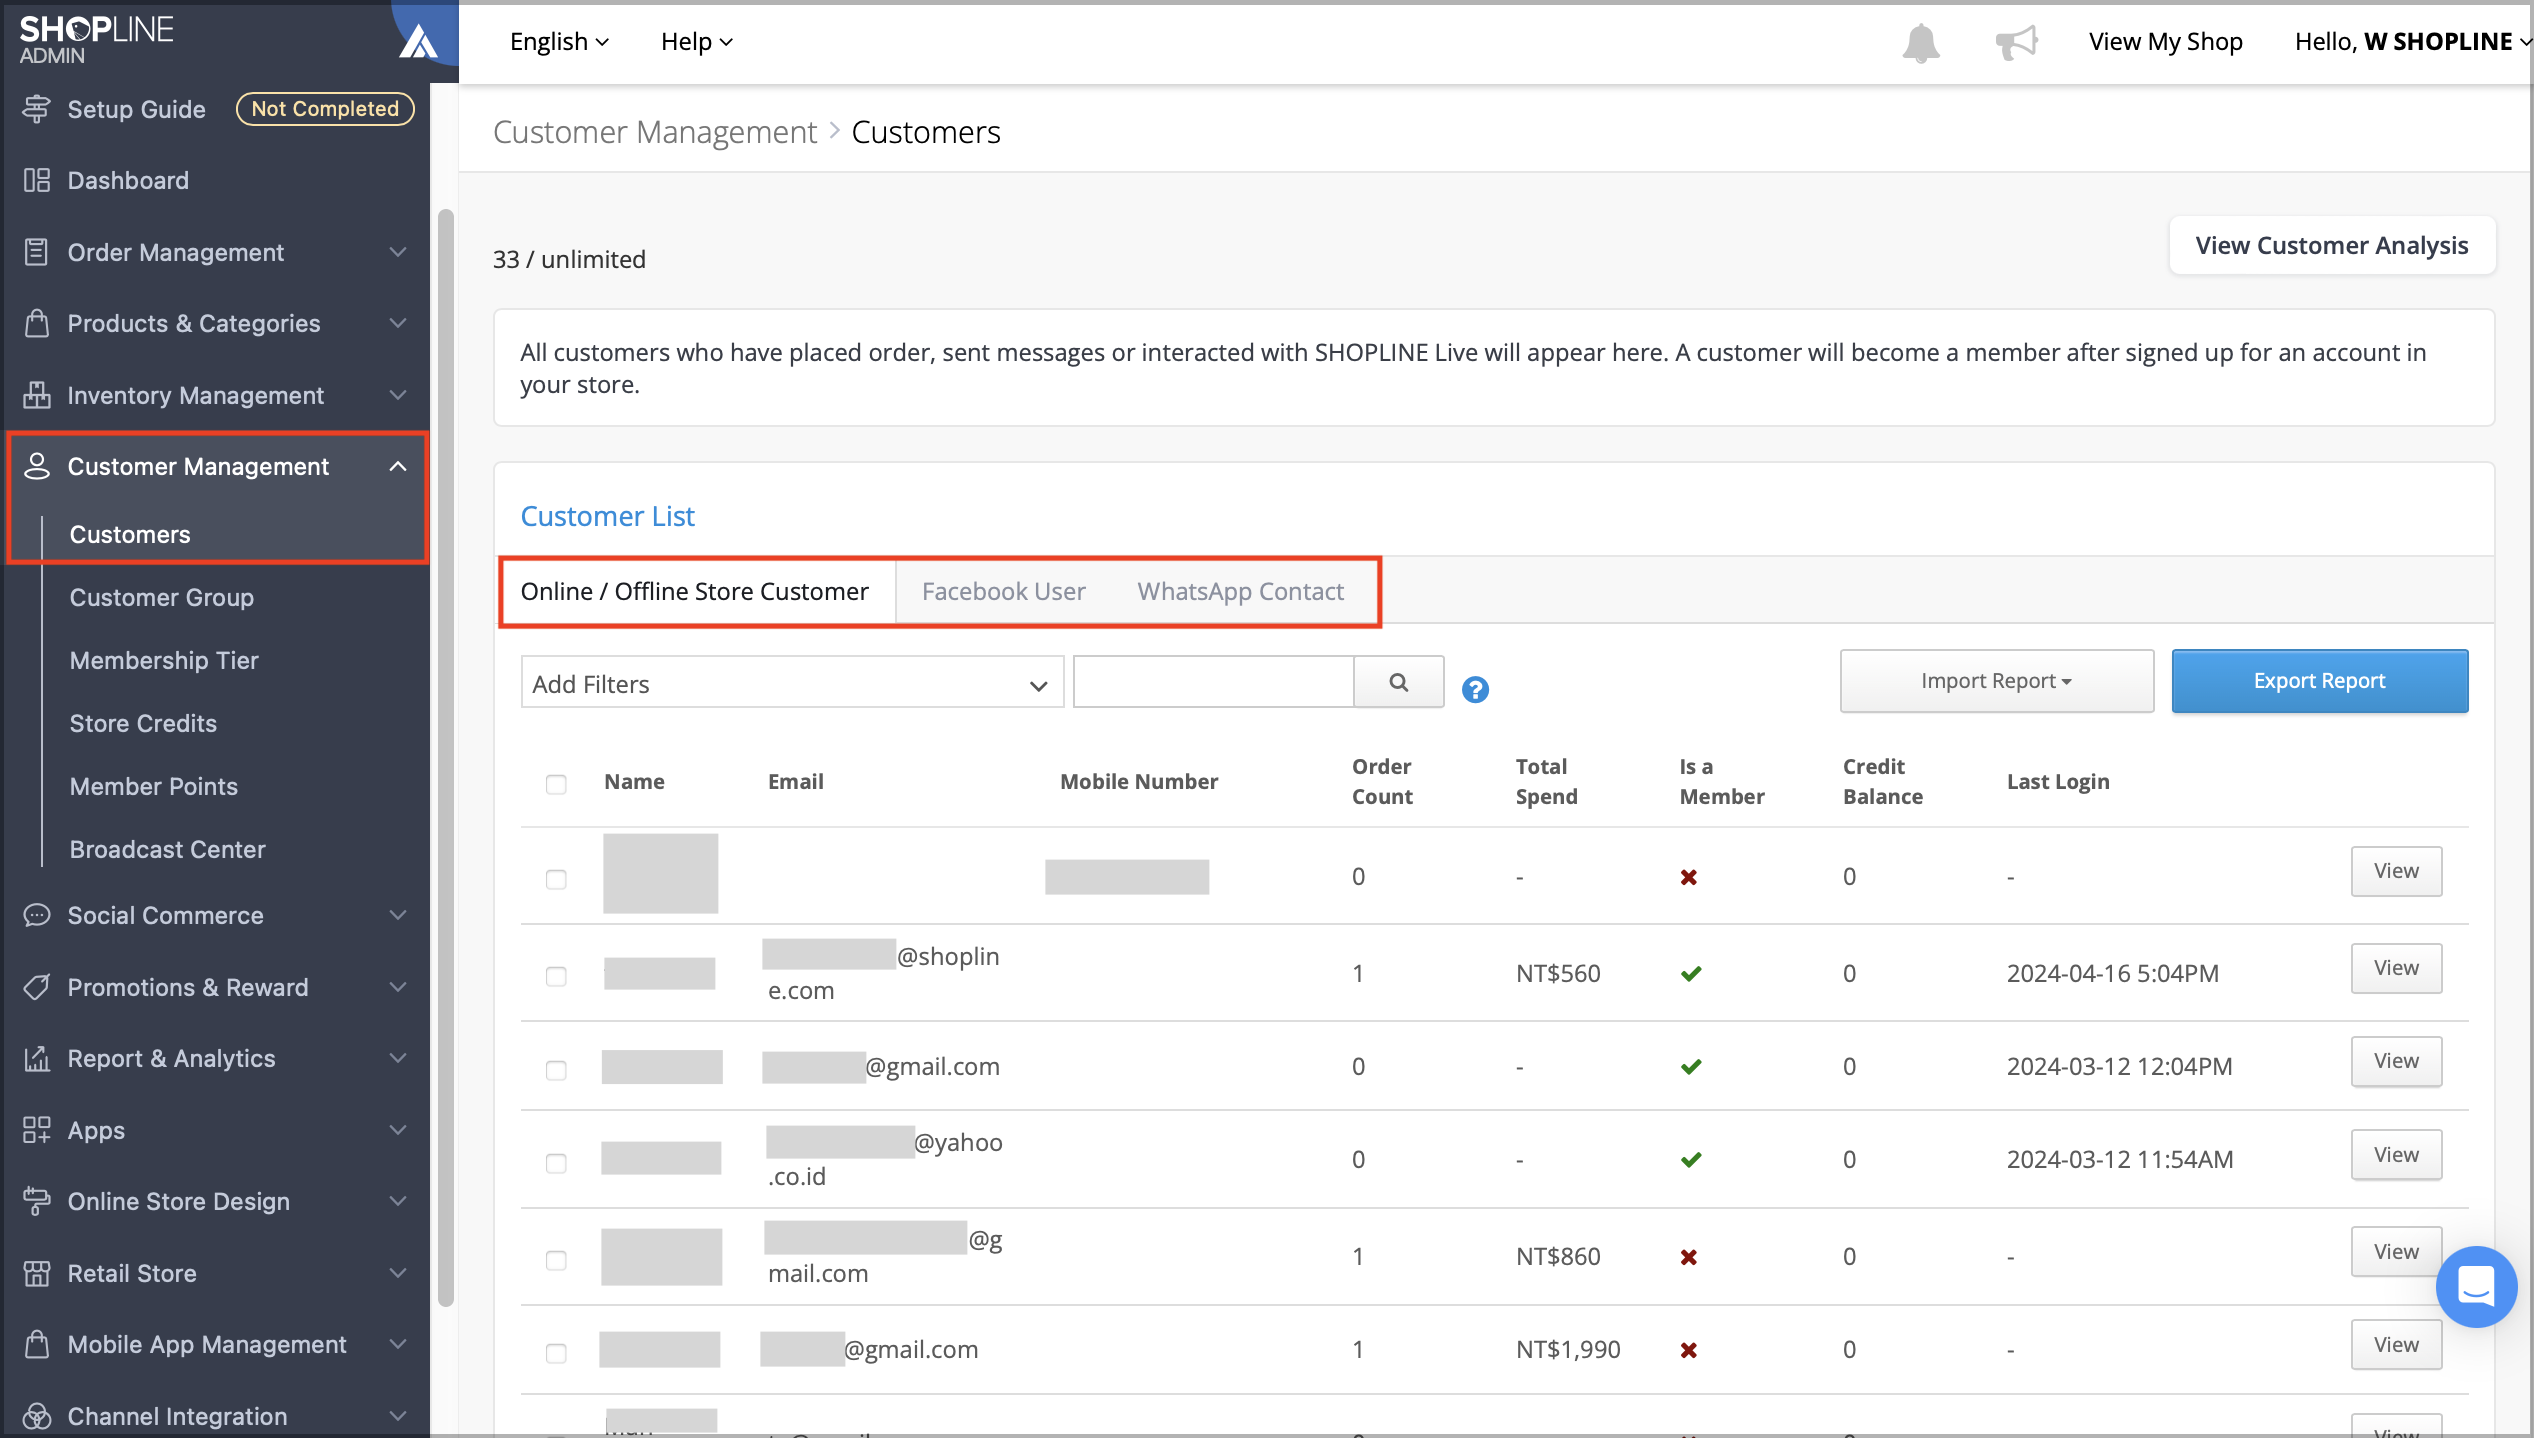The width and height of the screenshot is (2534, 1438).
Task: Click the Customer Management person icon
Action: click(x=37, y=466)
